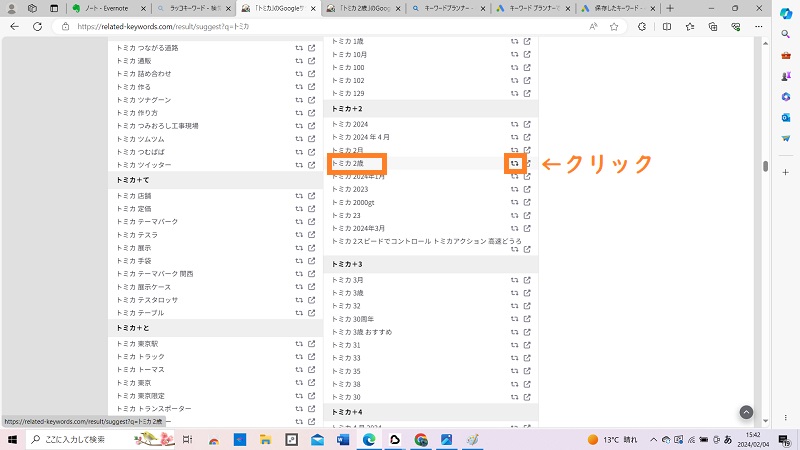Image resolution: width=800 pixels, height=450 pixels.
Task: Click re-search icon for トミカ ツムツム
Action: pyautogui.click(x=299, y=139)
